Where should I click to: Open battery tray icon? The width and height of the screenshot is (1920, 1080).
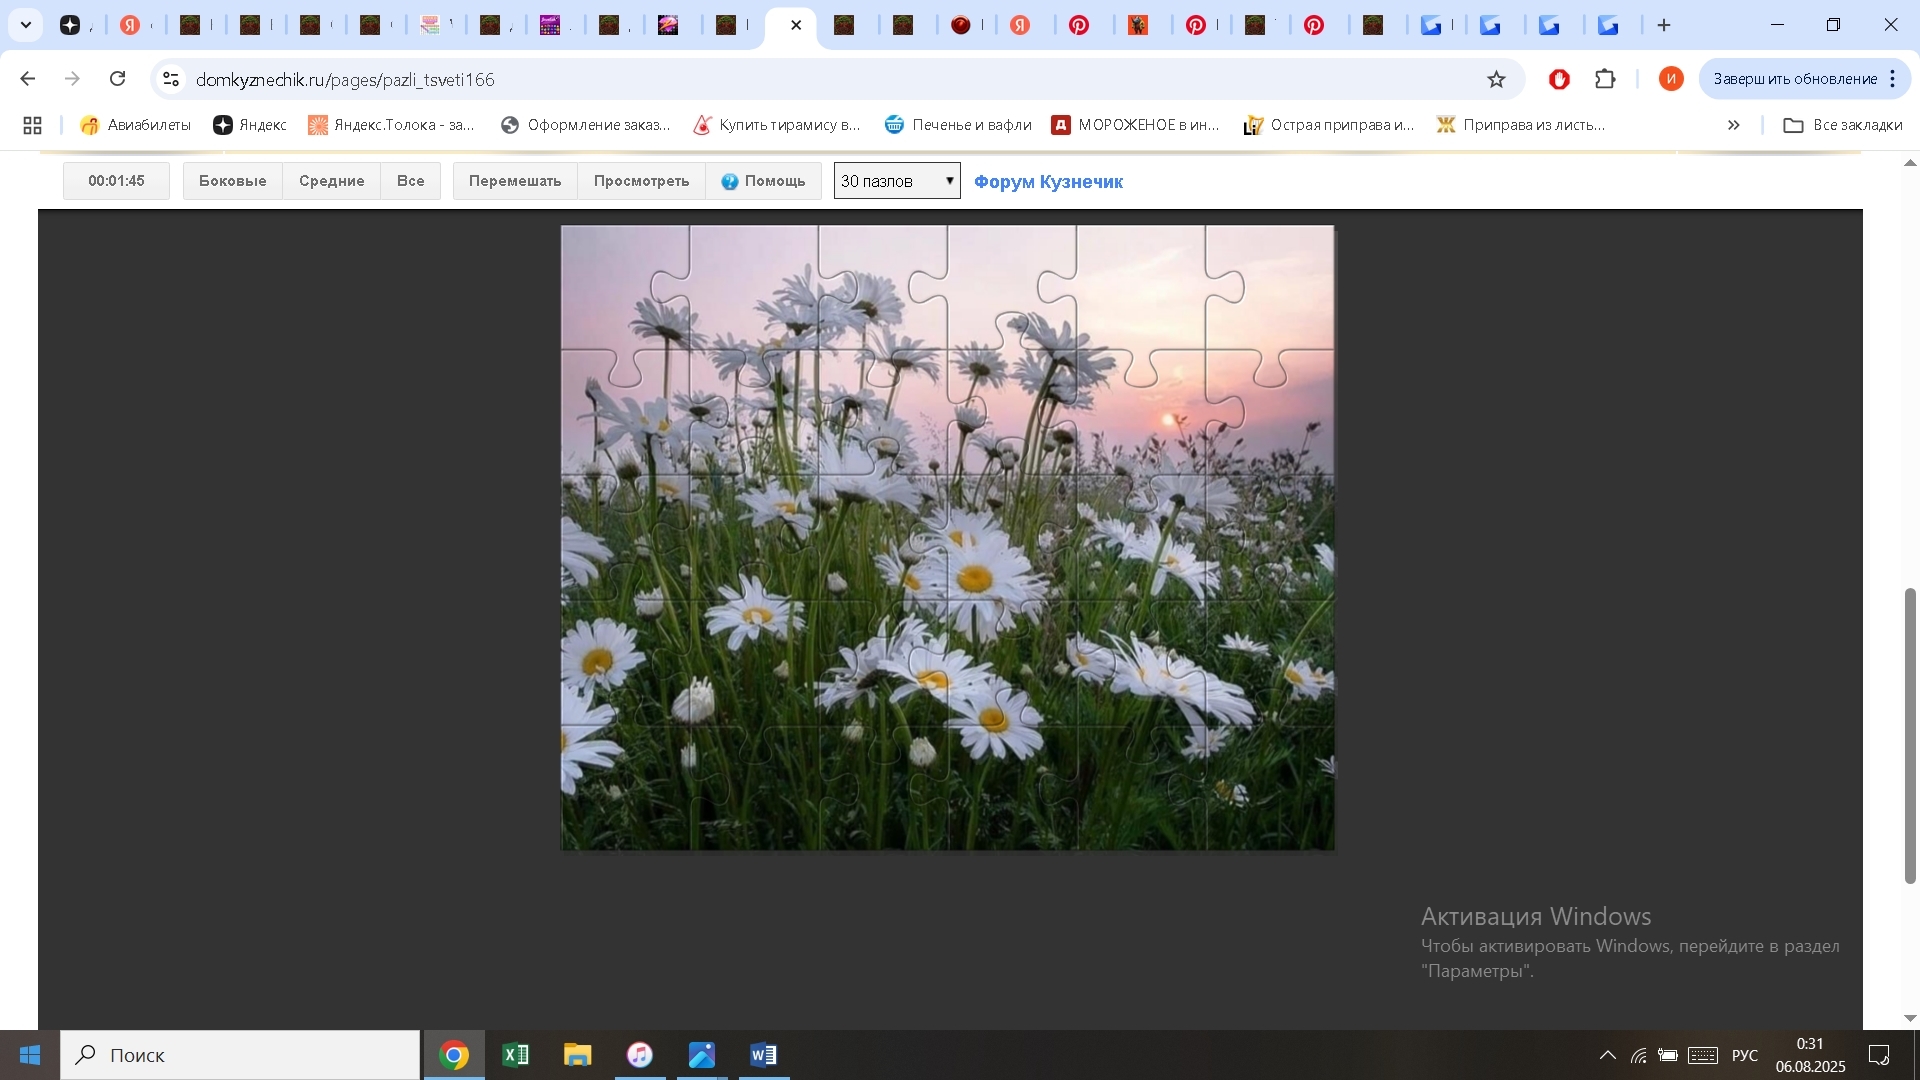pyautogui.click(x=1668, y=1055)
